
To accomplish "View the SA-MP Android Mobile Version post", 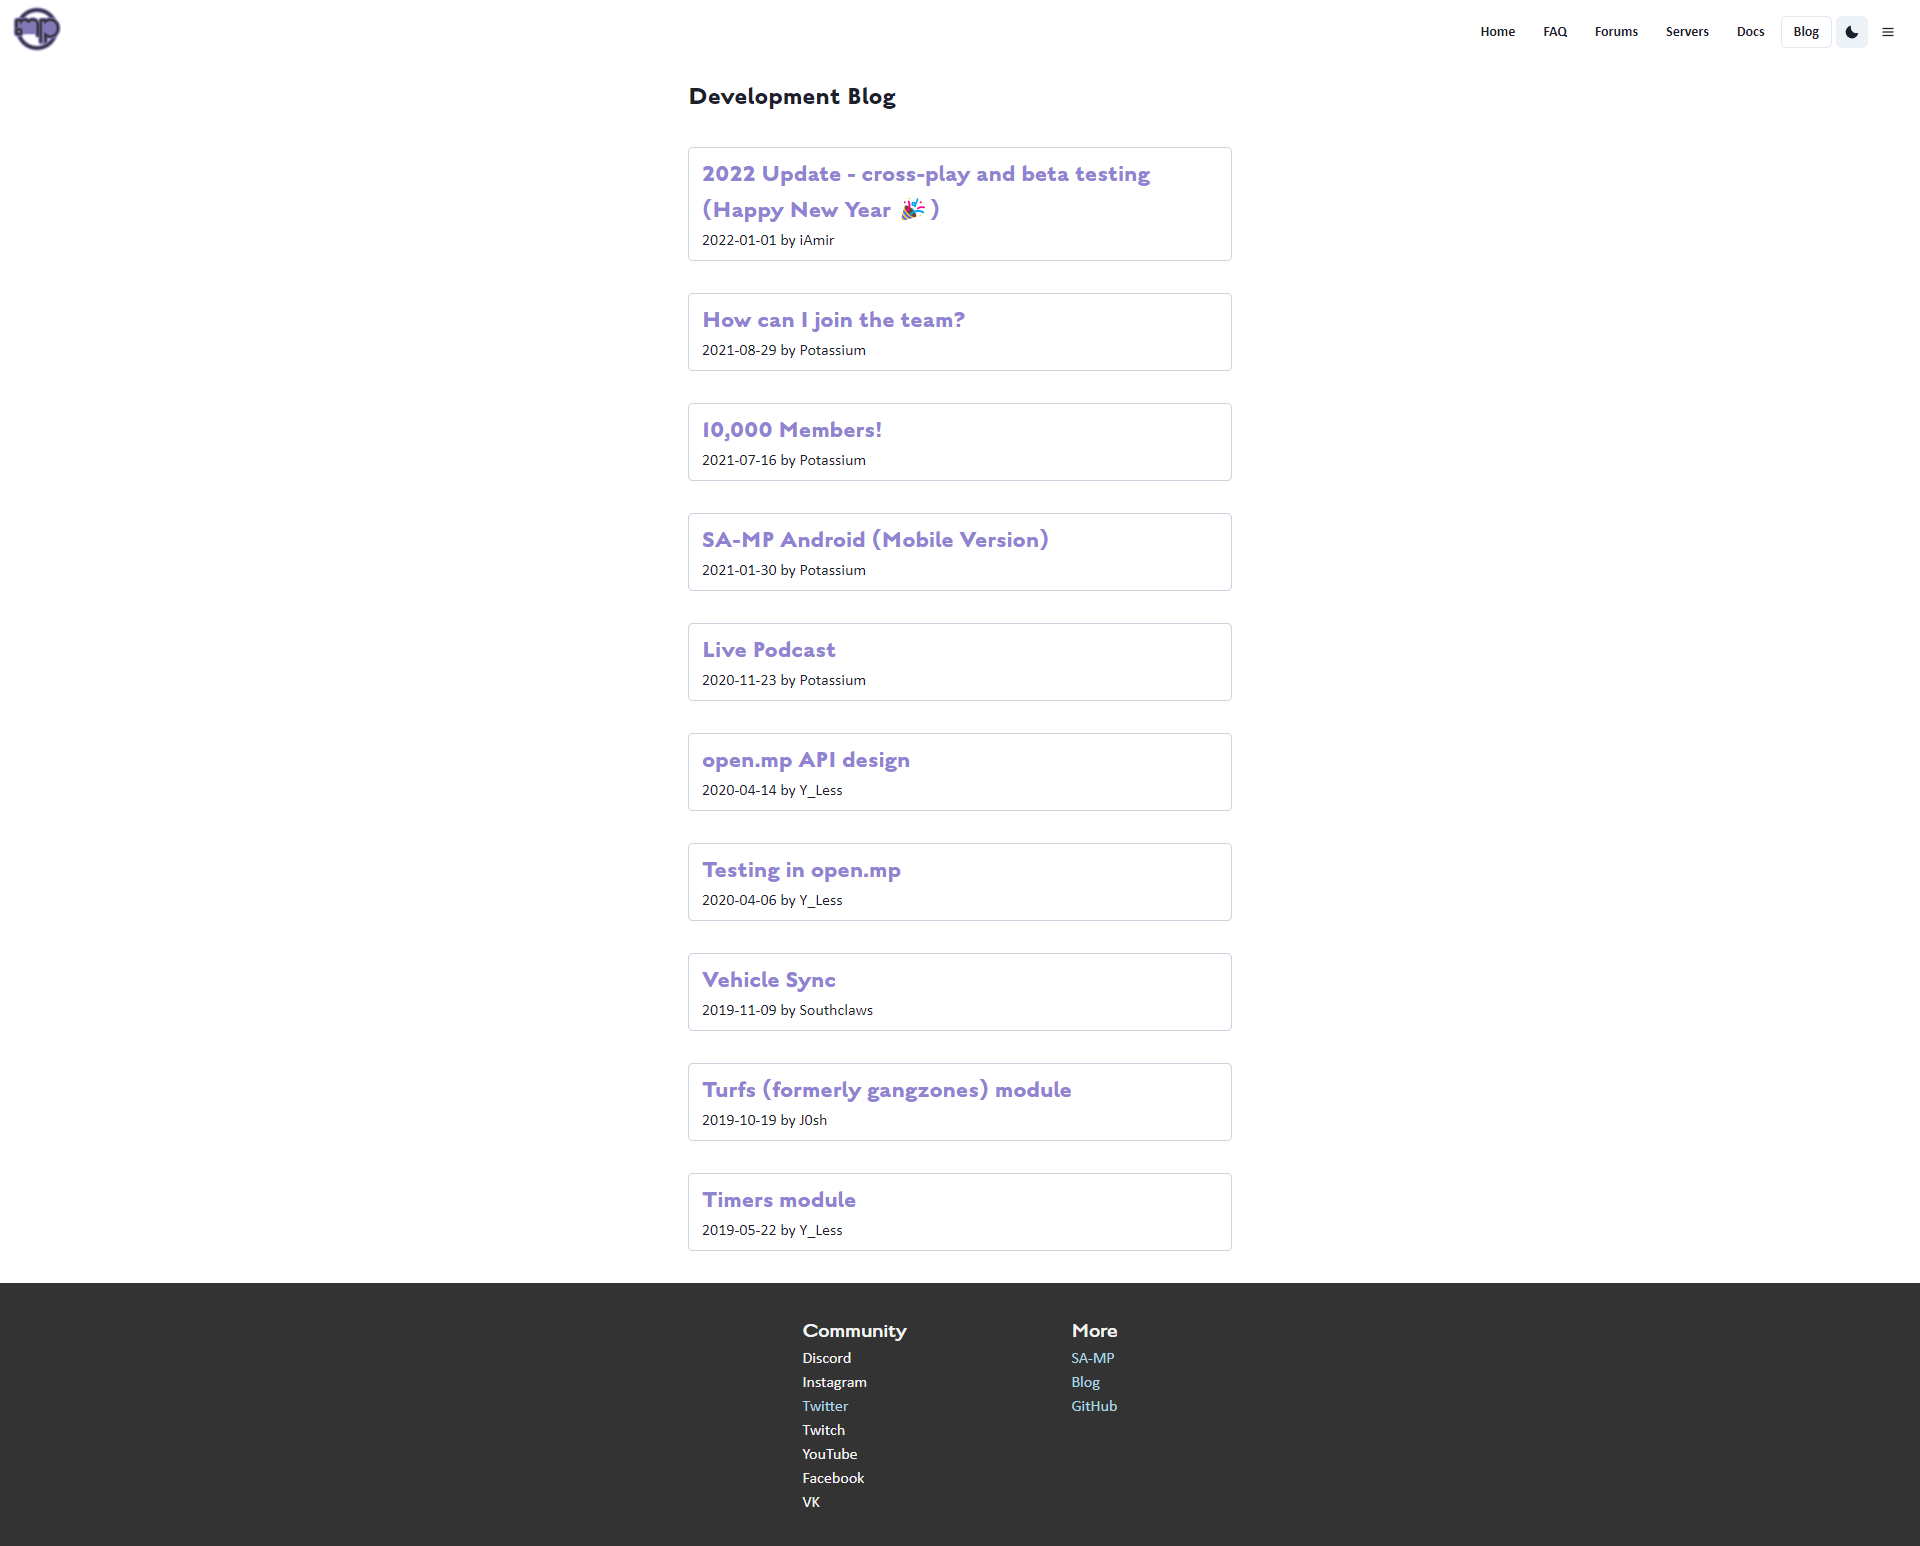I will pos(875,540).
